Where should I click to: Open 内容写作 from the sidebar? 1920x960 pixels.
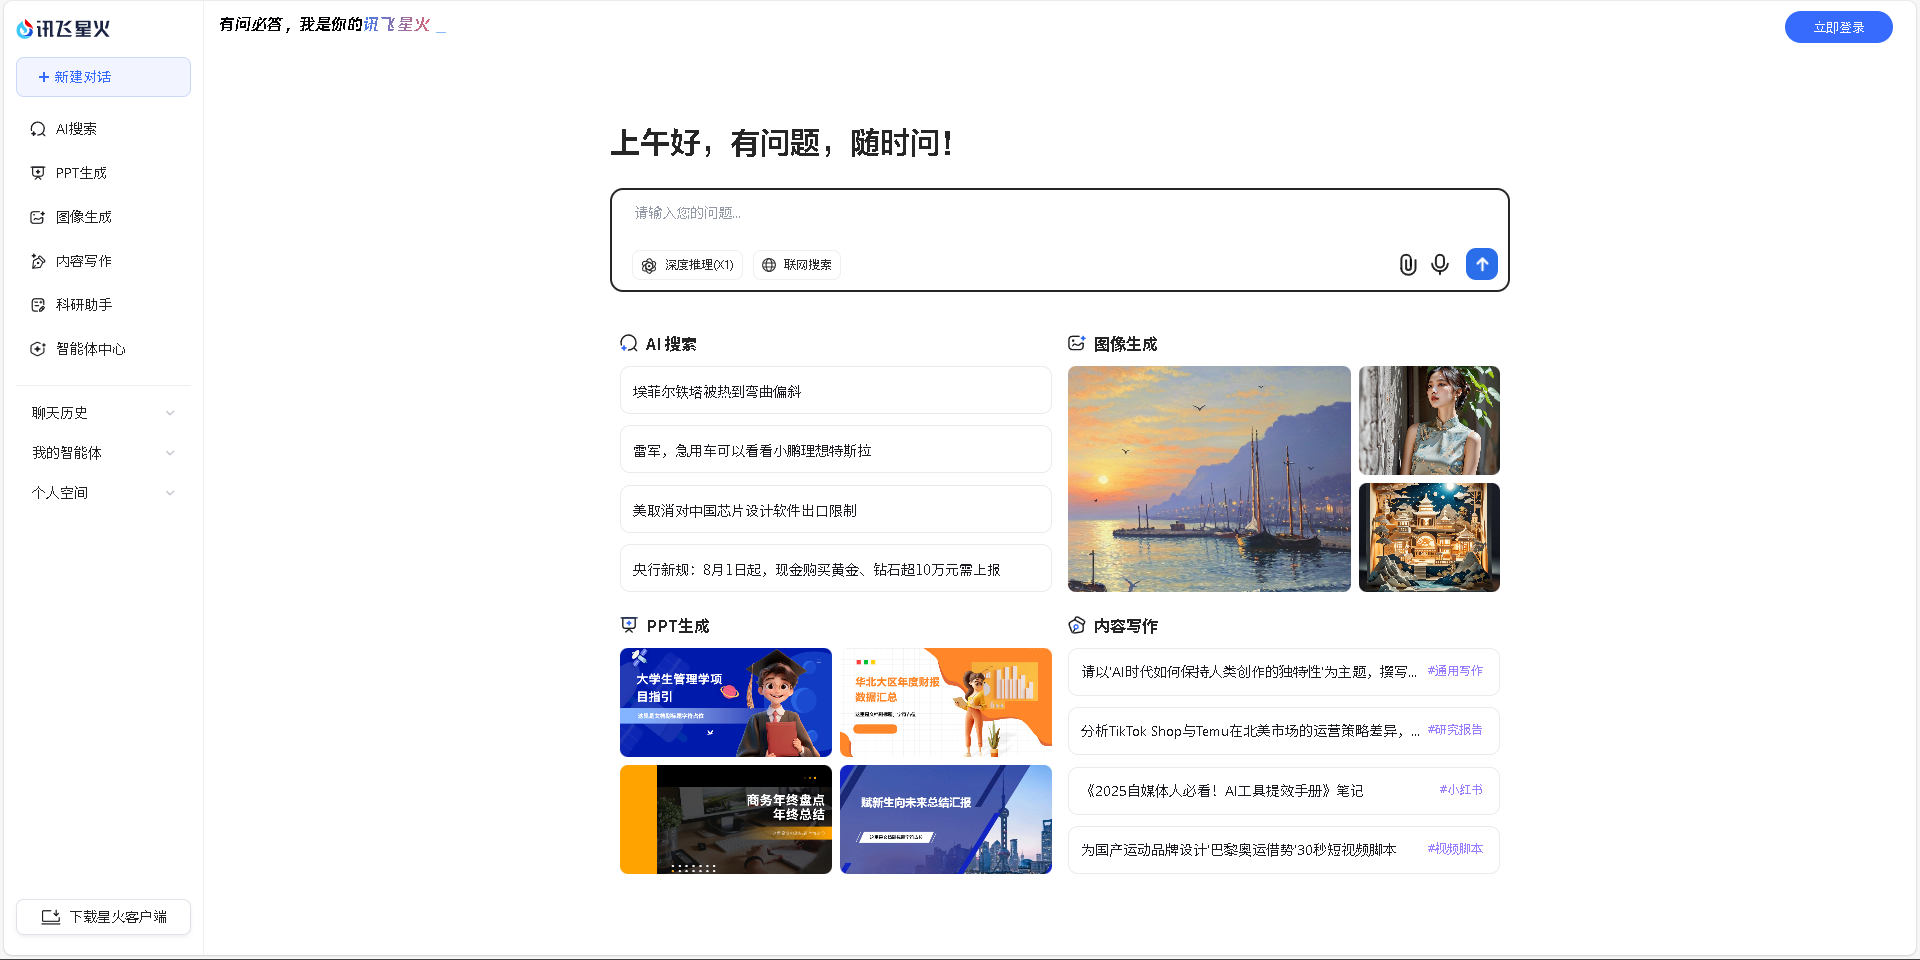83,261
